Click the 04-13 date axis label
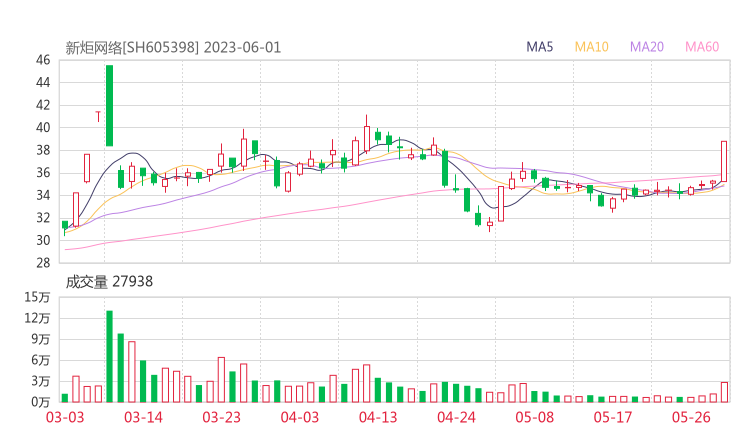Viewport: 740px width, 440px height. pyautogui.click(x=378, y=417)
